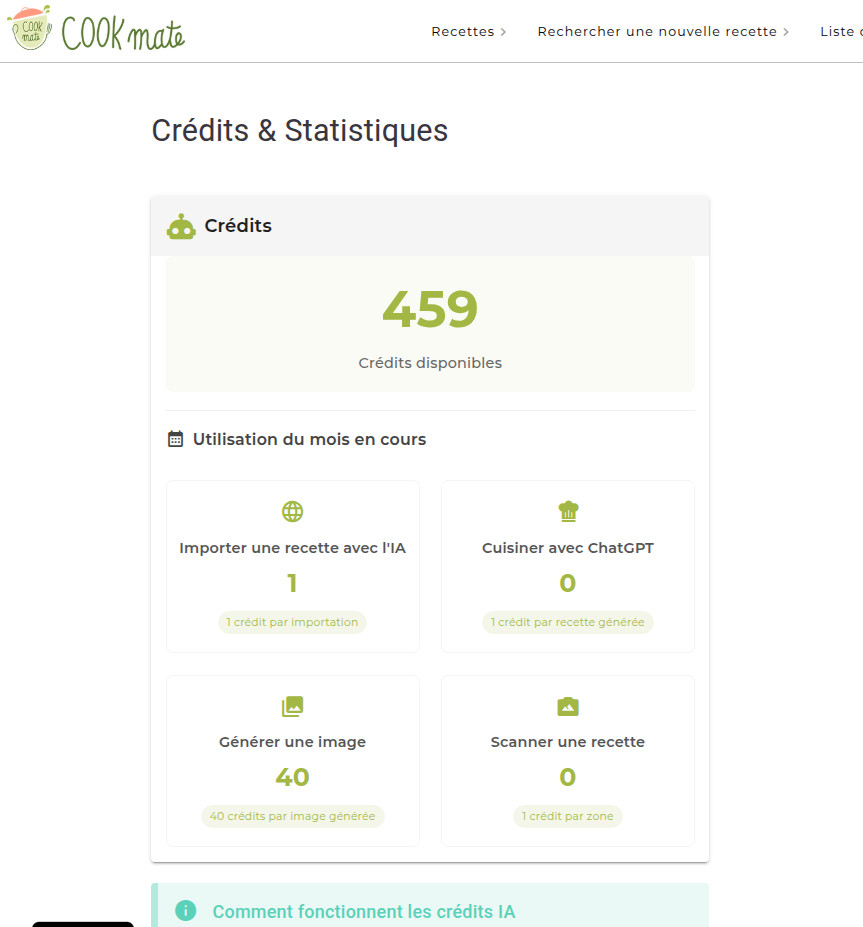Click the info icon near credits explanation
863x927 pixels.
pos(186,911)
